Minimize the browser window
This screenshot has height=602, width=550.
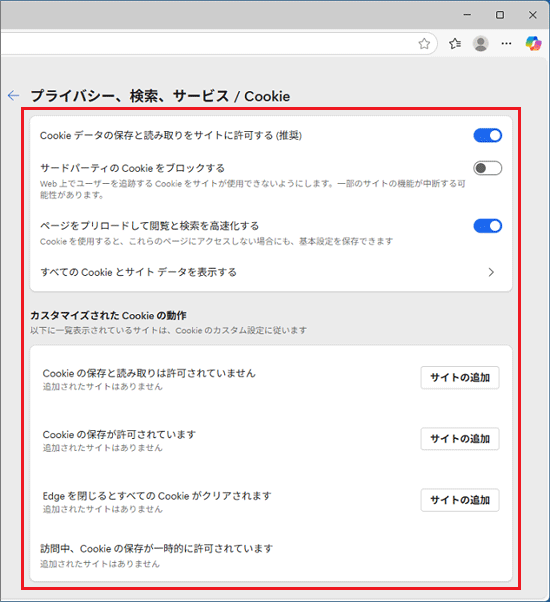(x=467, y=15)
